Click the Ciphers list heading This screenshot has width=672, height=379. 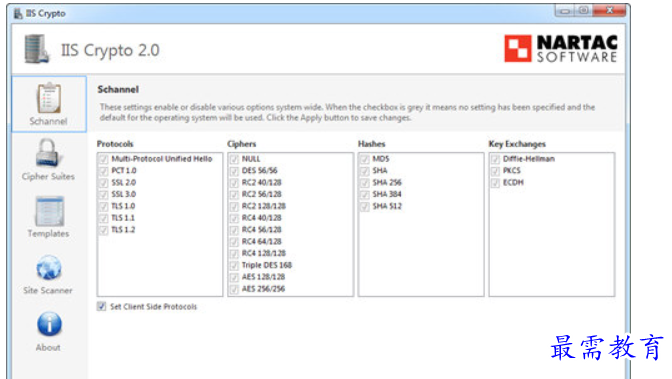[242, 144]
